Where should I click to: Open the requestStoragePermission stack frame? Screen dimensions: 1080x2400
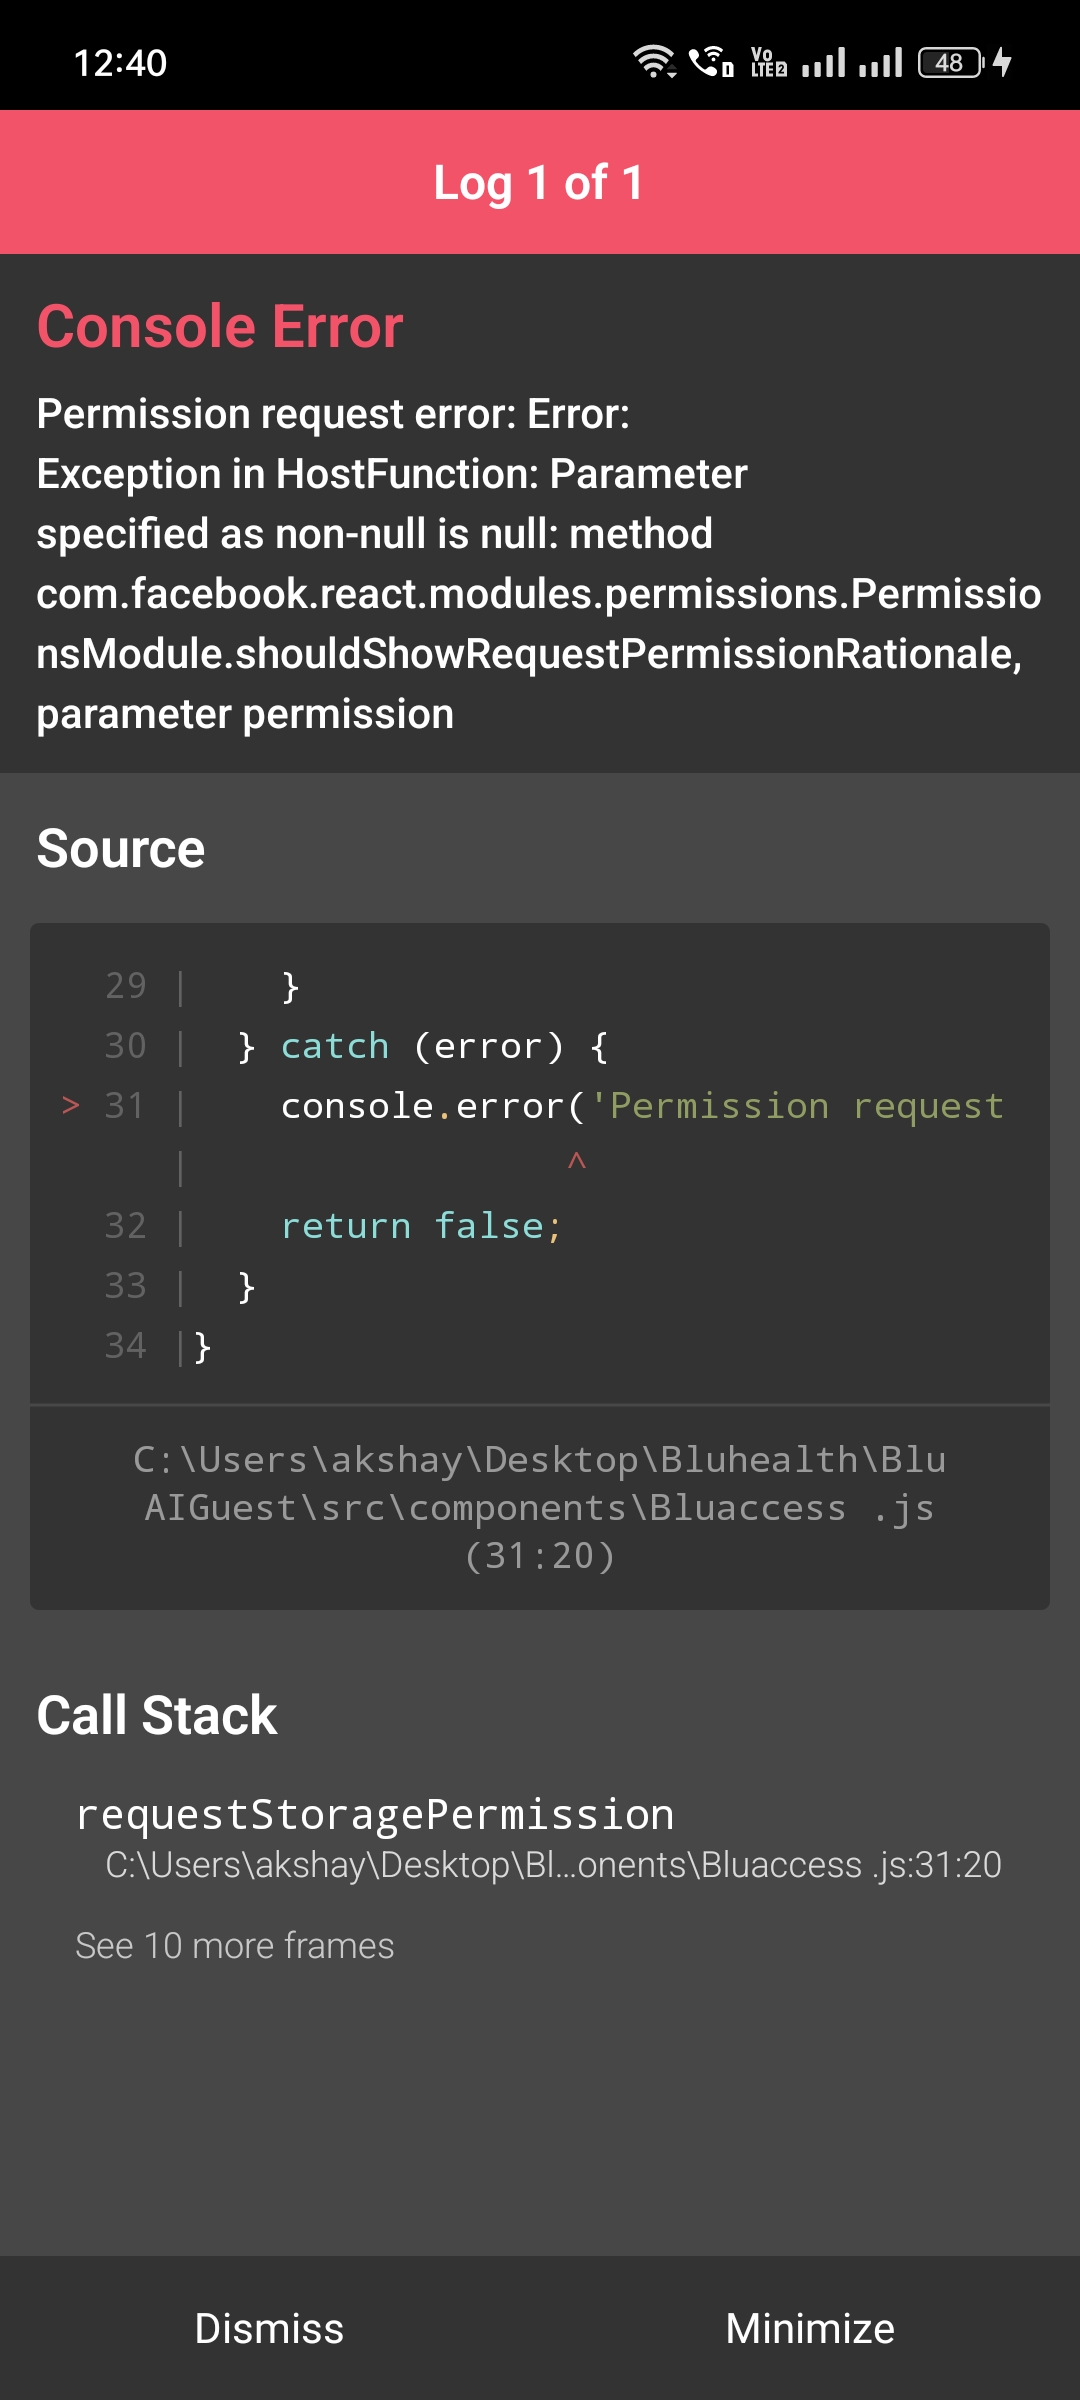(x=375, y=1814)
